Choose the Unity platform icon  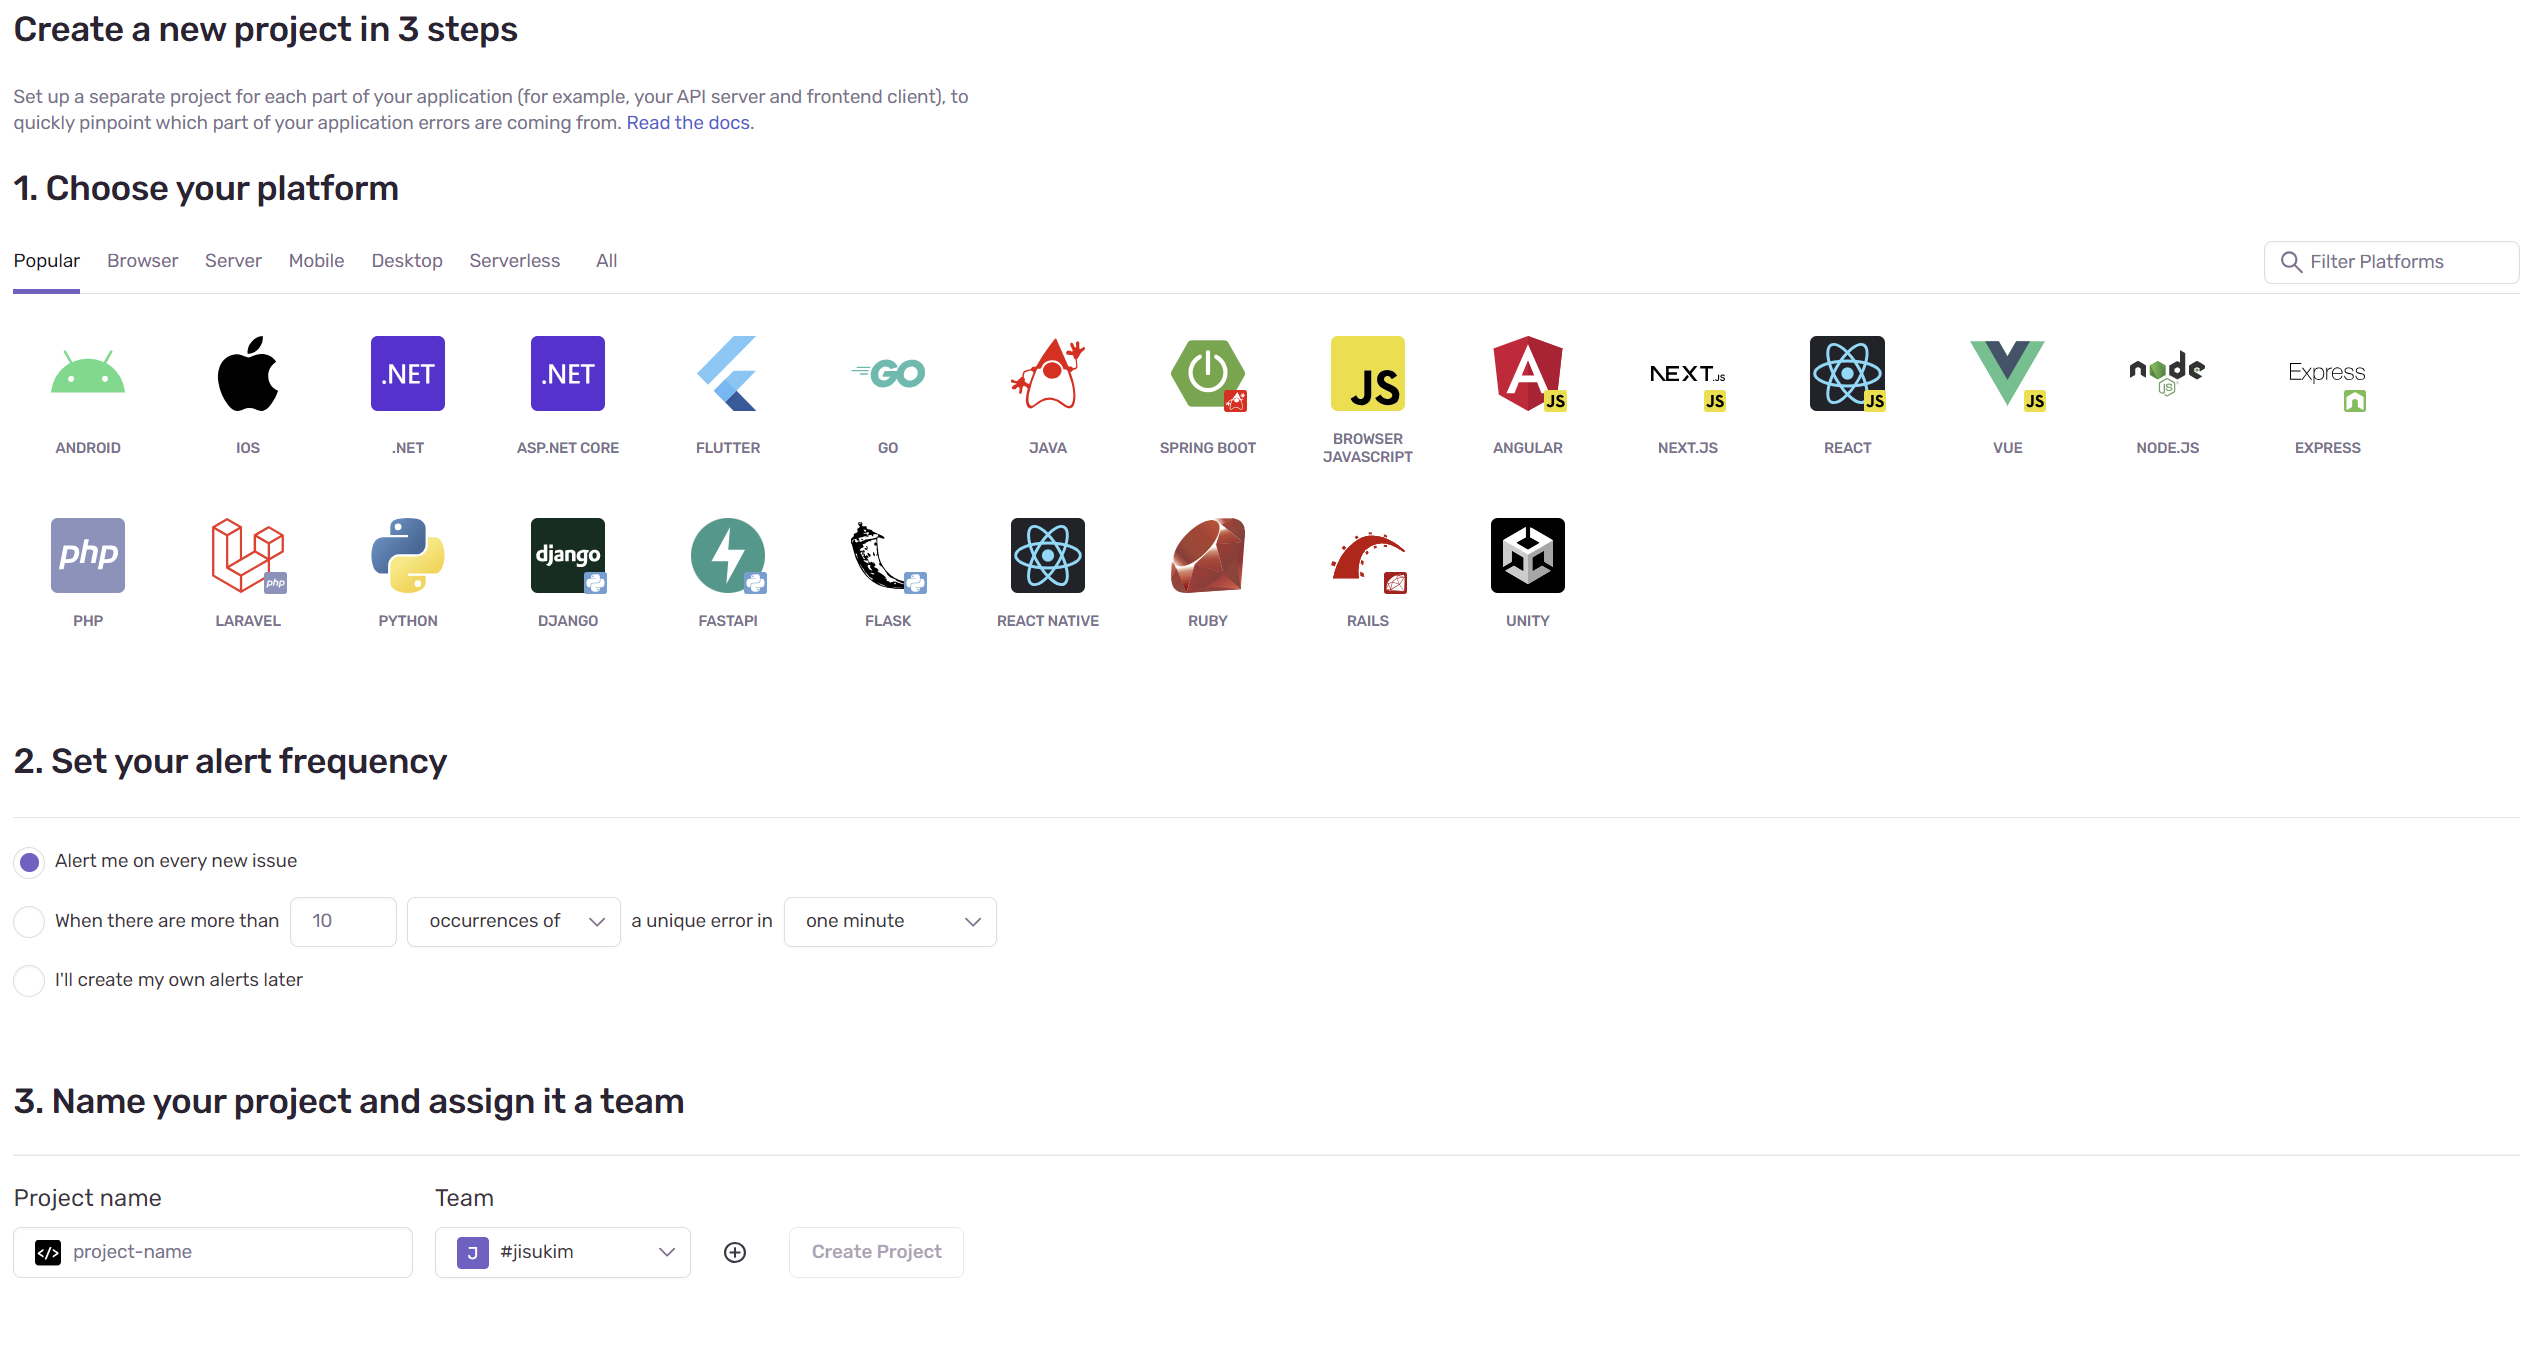(1527, 555)
